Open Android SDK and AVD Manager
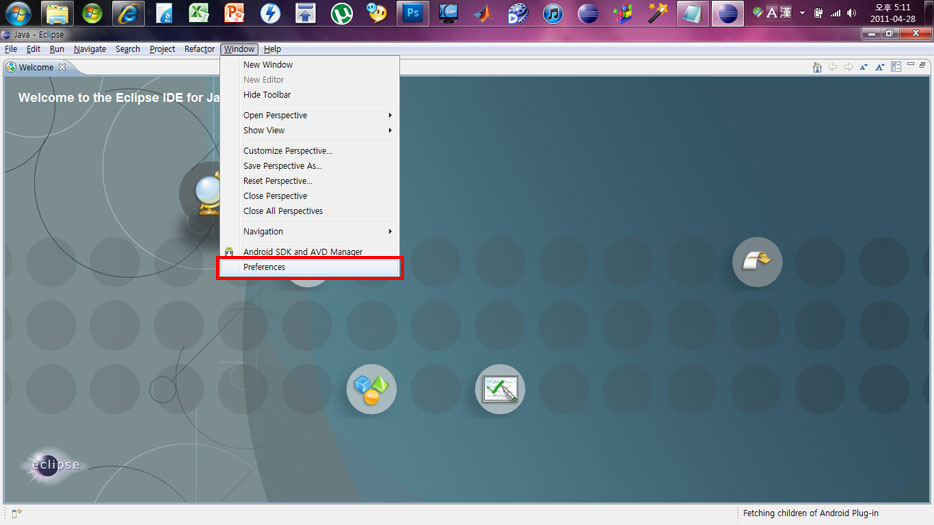The width and height of the screenshot is (934, 525). click(x=310, y=251)
